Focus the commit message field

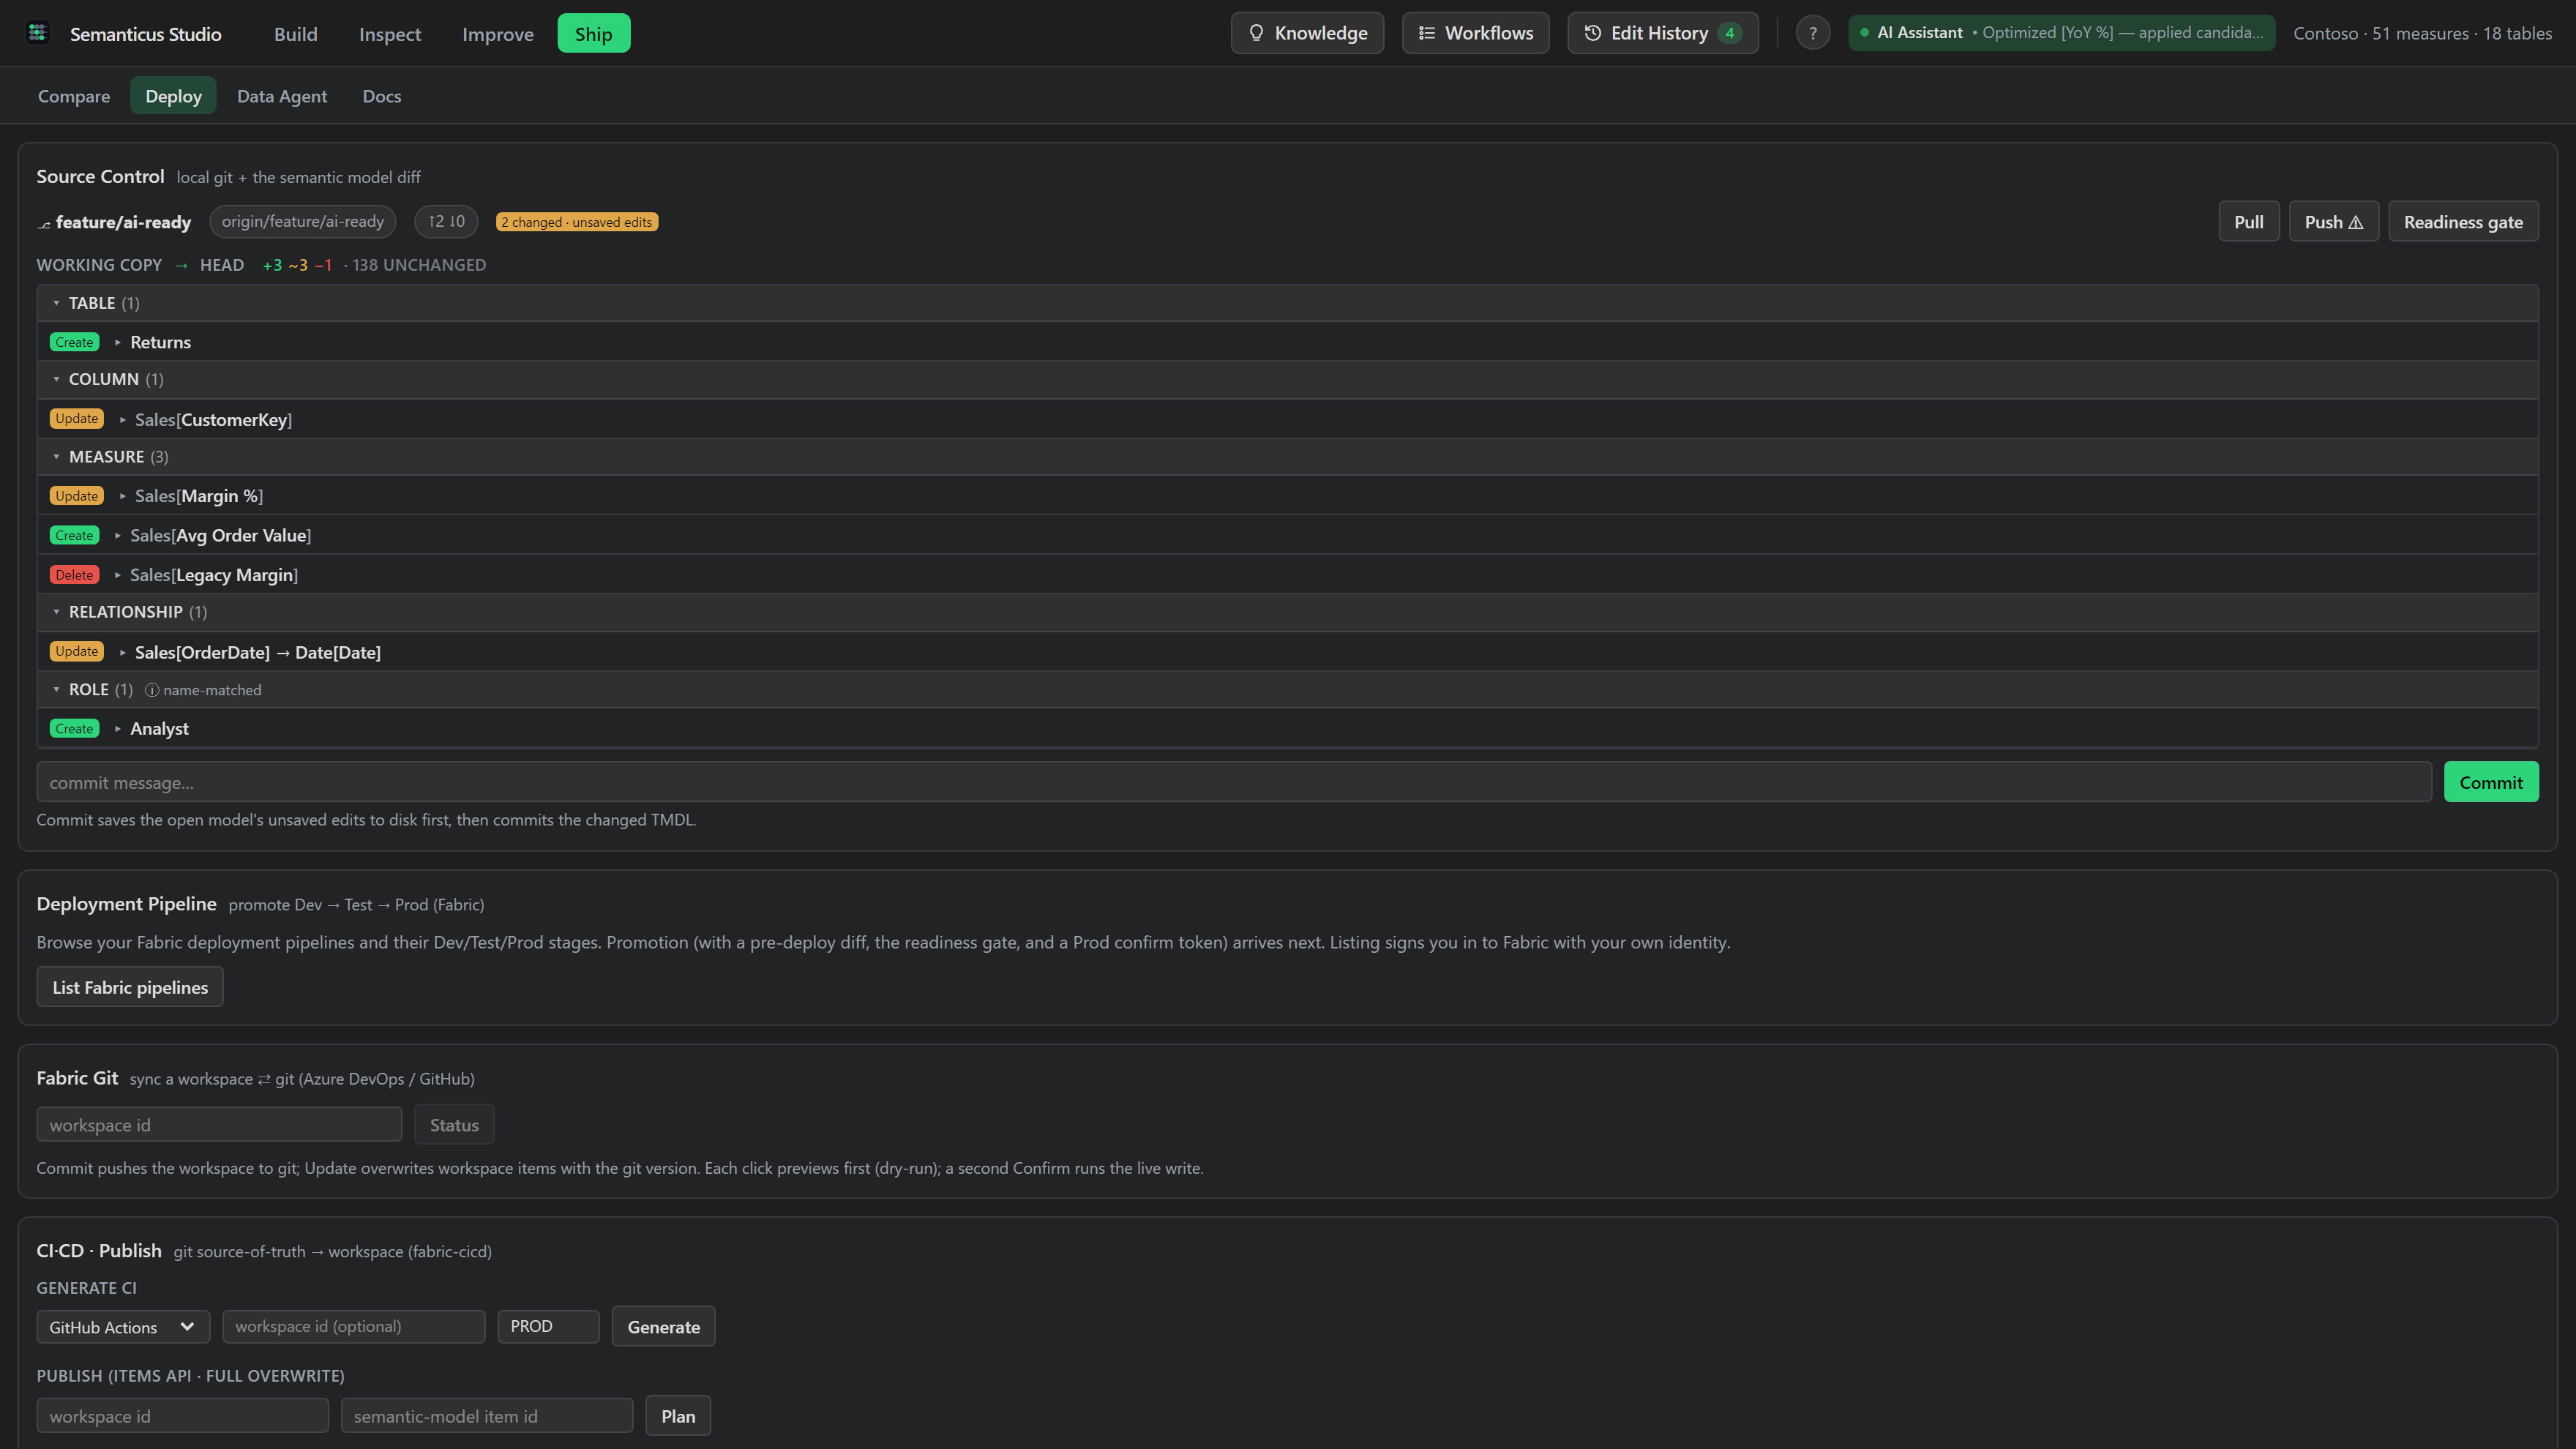click(x=1234, y=782)
